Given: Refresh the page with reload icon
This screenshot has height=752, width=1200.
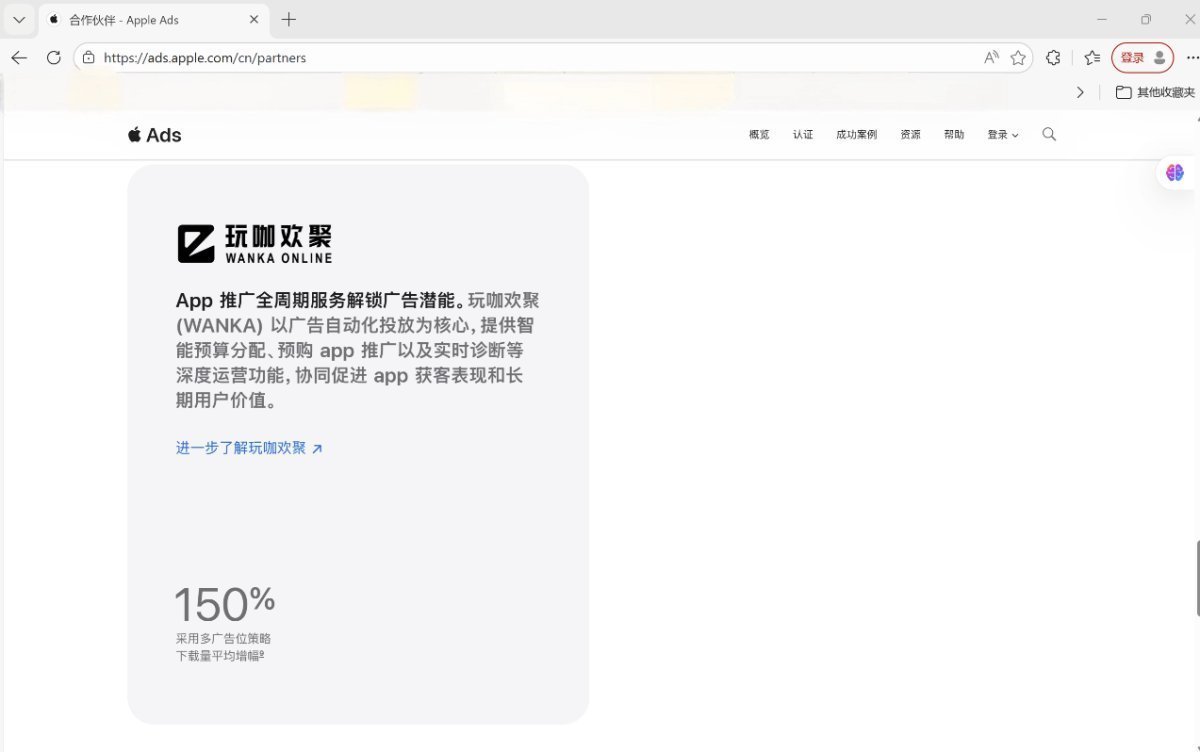Looking at the screenshot, I should (x=54, y=58).
